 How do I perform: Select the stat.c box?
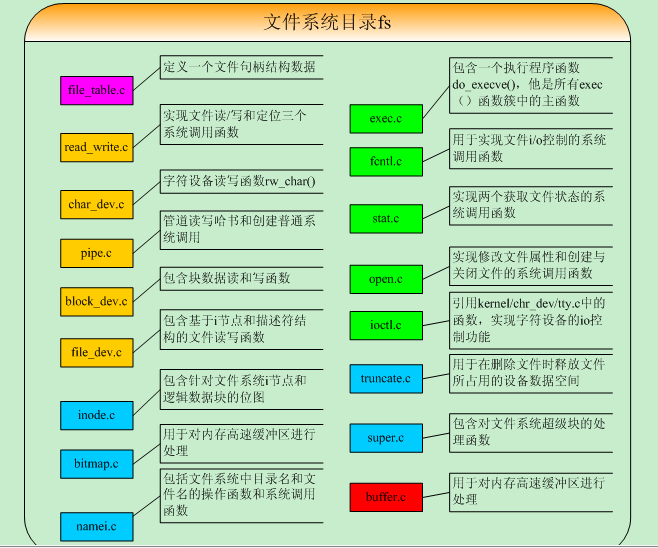coord(386,219)
